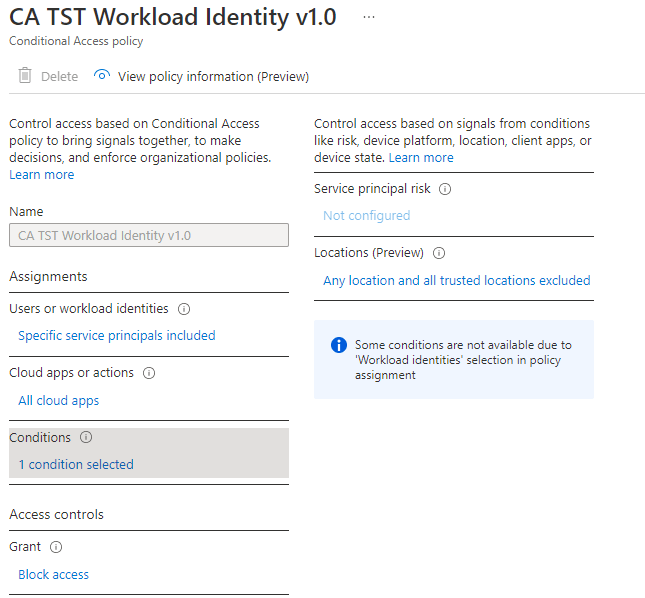Click info icon beside Service principal risk
Viewport: 645px width, 598px height.
pos(445,189)
